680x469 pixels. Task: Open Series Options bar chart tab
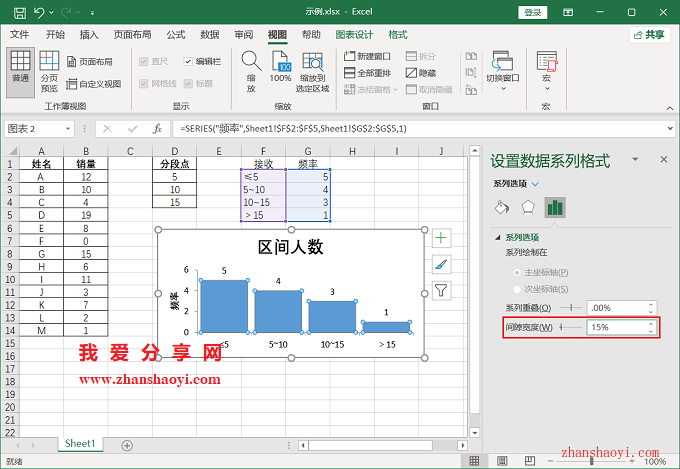[x=555, y=207]
